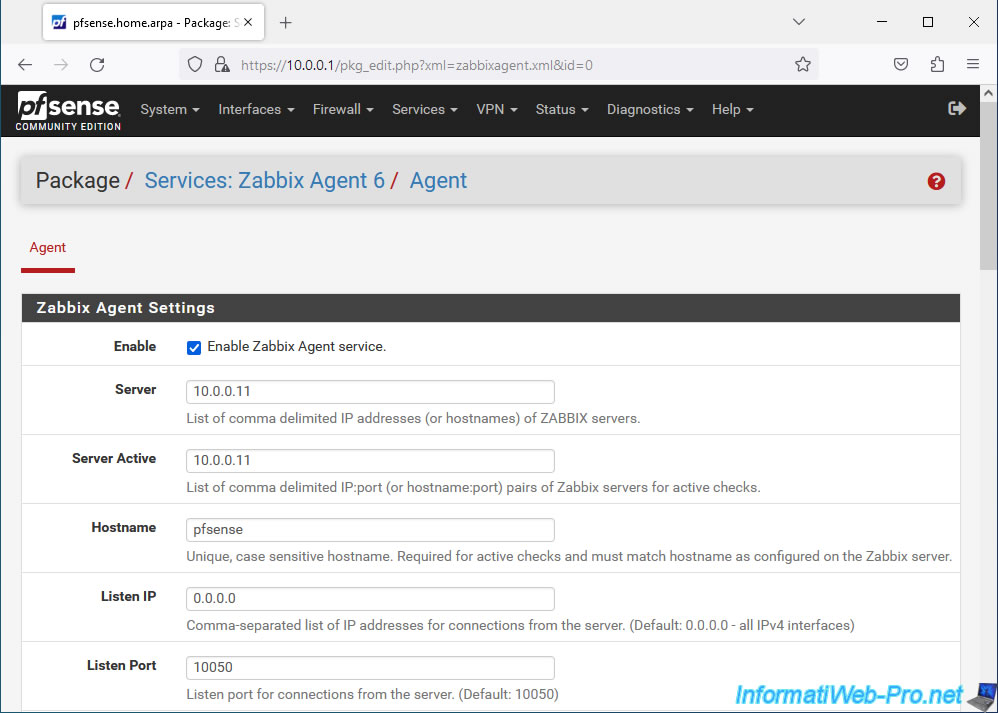
Task: Toggle the Enable Zabbix Agent service checkbox
Action: (x=193, y=348)
